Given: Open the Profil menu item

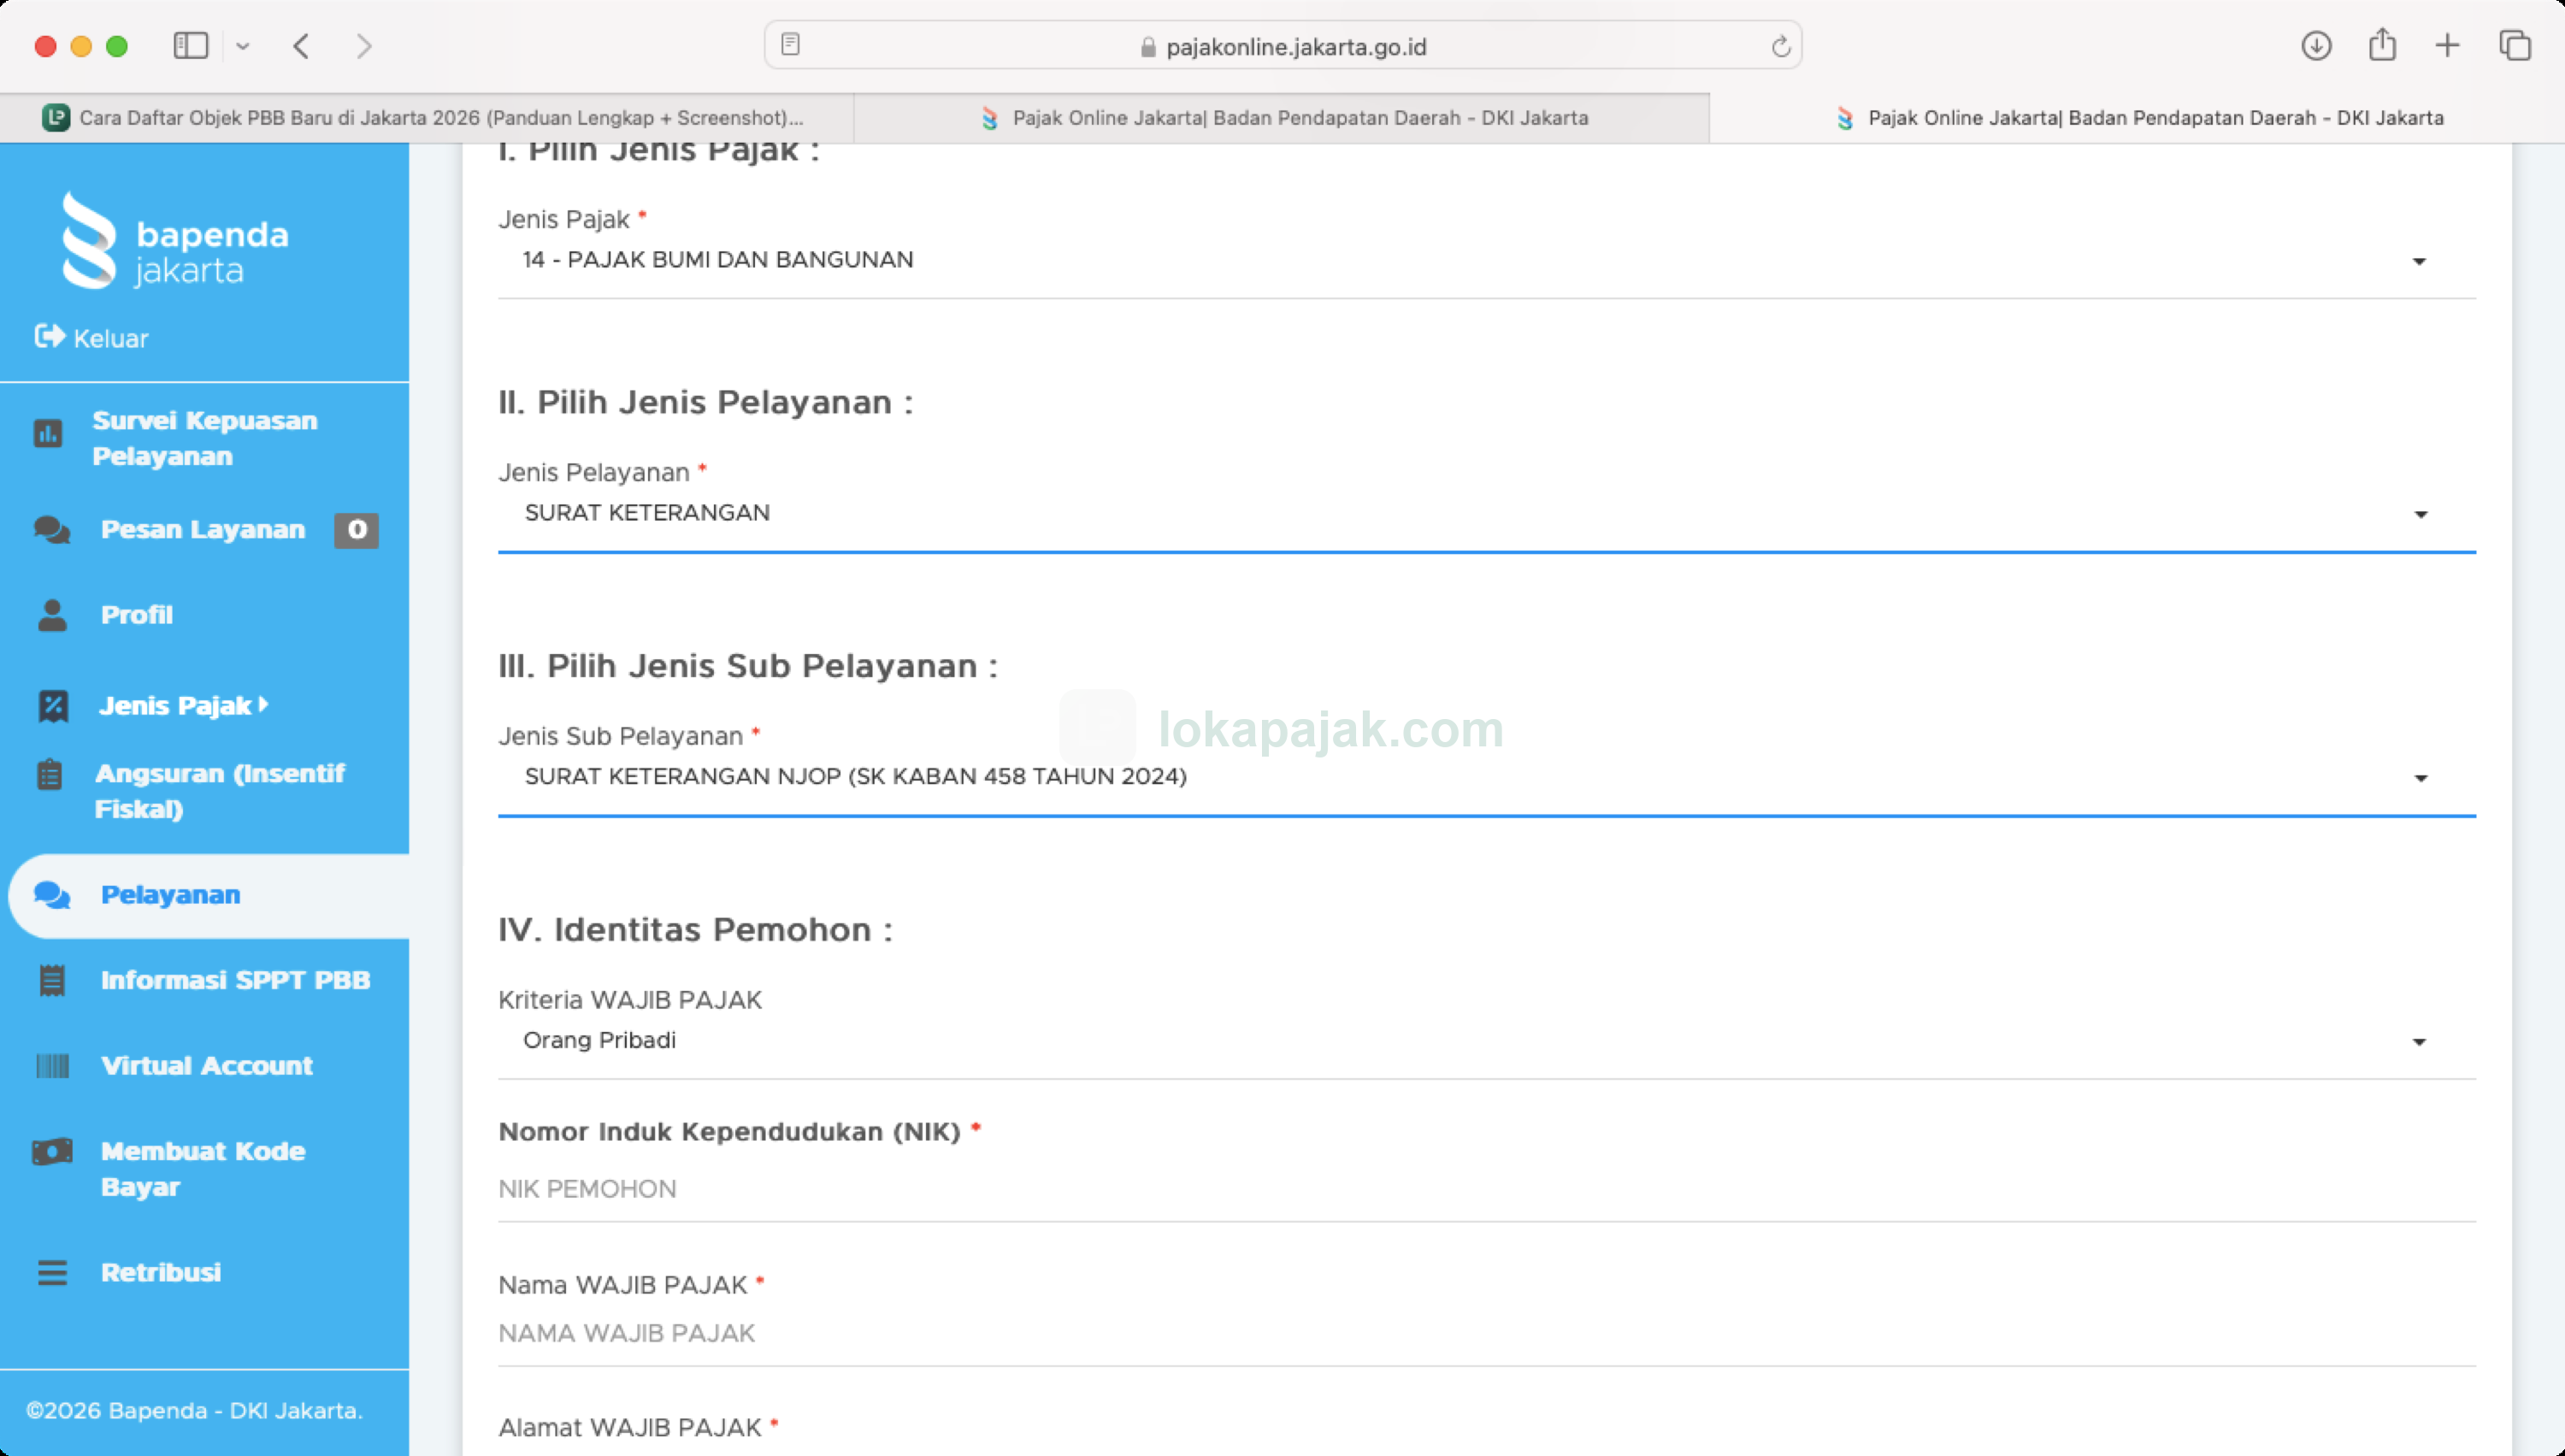Looking at the screenshot, I should 137,615.
